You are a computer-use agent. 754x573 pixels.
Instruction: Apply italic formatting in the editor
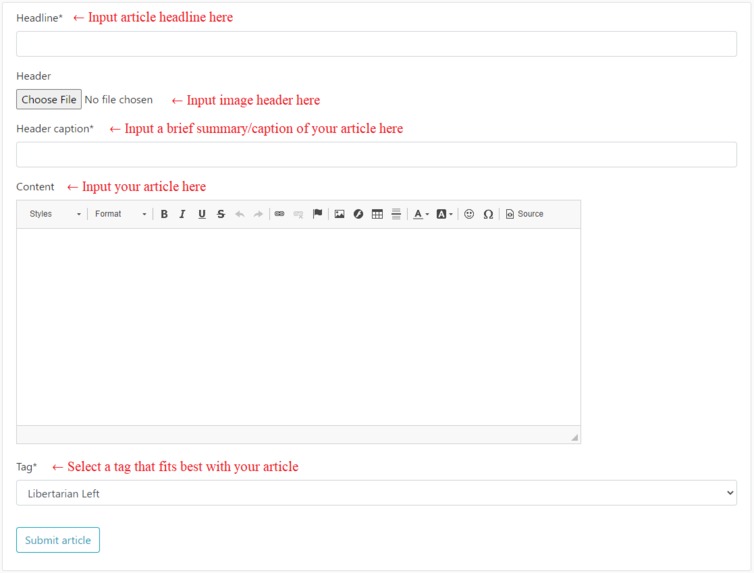click(182, 214)
